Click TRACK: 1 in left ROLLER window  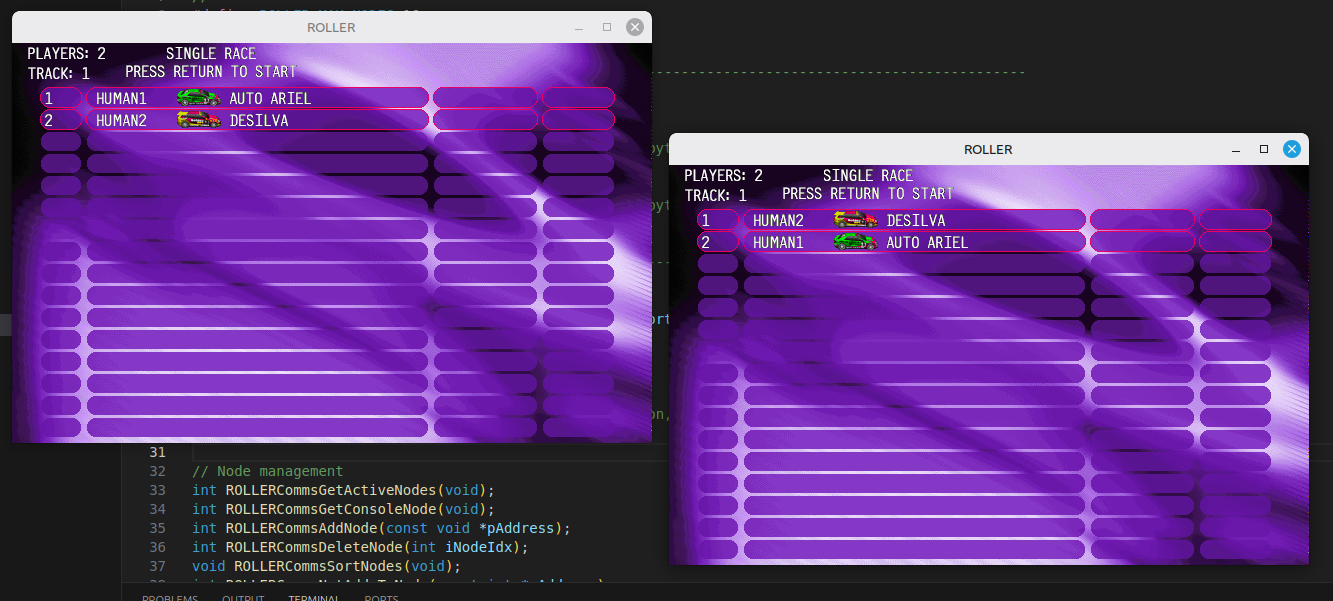pos(58,73)
